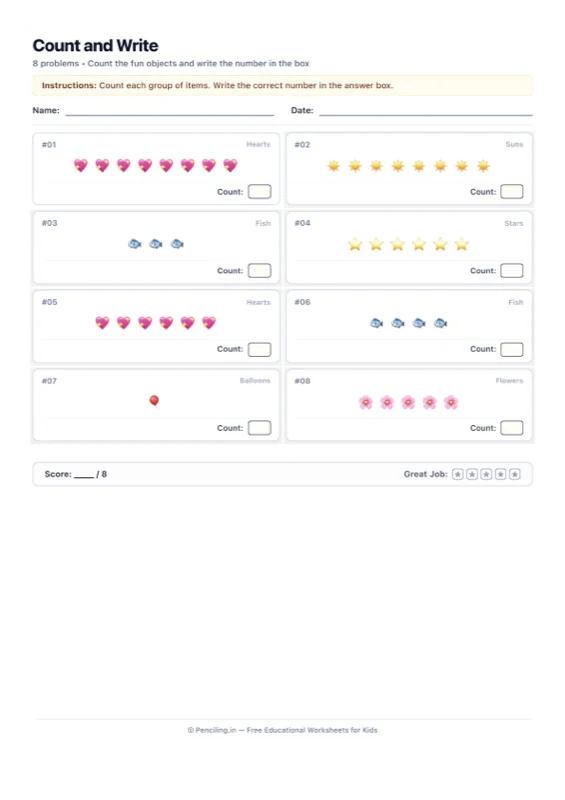Toggle the middle Great Job star box

pos(486,474)
